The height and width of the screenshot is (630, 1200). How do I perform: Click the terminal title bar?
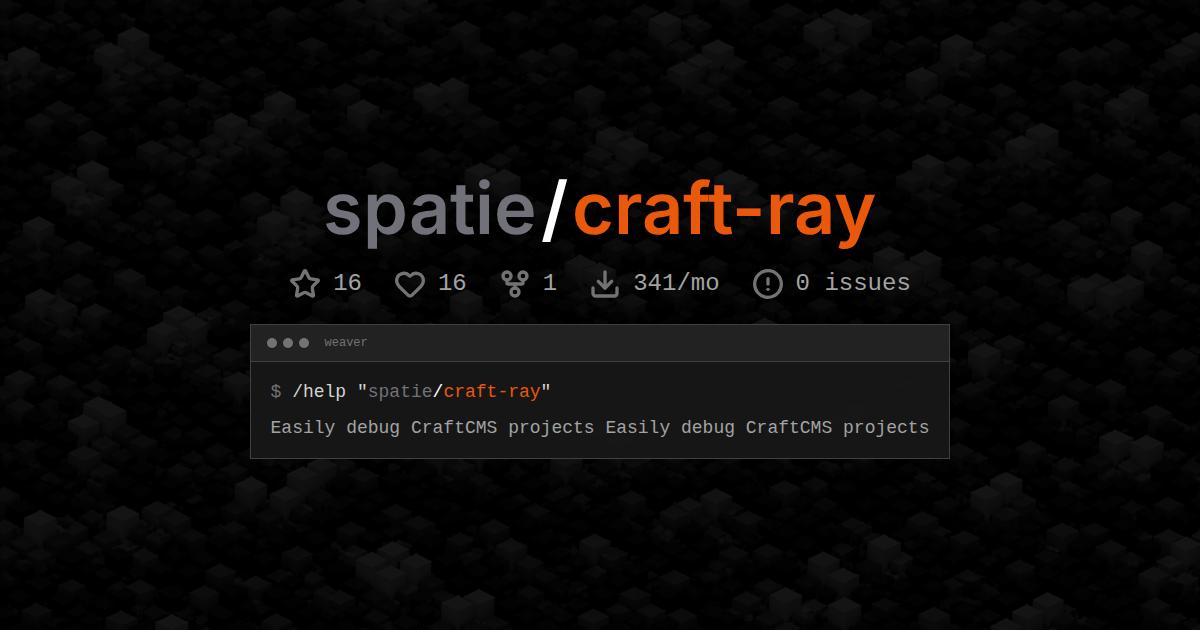[x=600, y=342]
